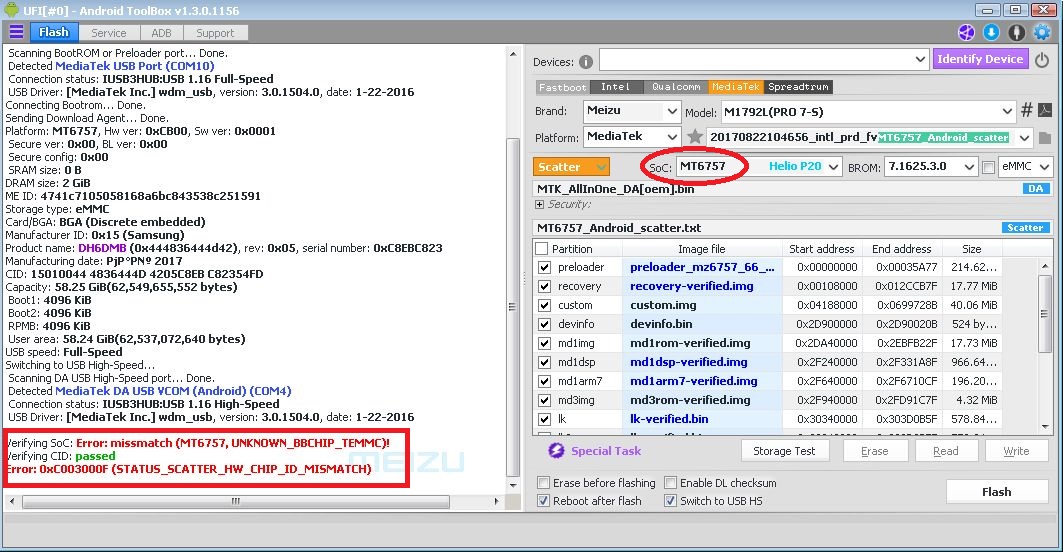
Task: Click the log pane horizontal scrollbar thumb
Action: coord(236,501)
